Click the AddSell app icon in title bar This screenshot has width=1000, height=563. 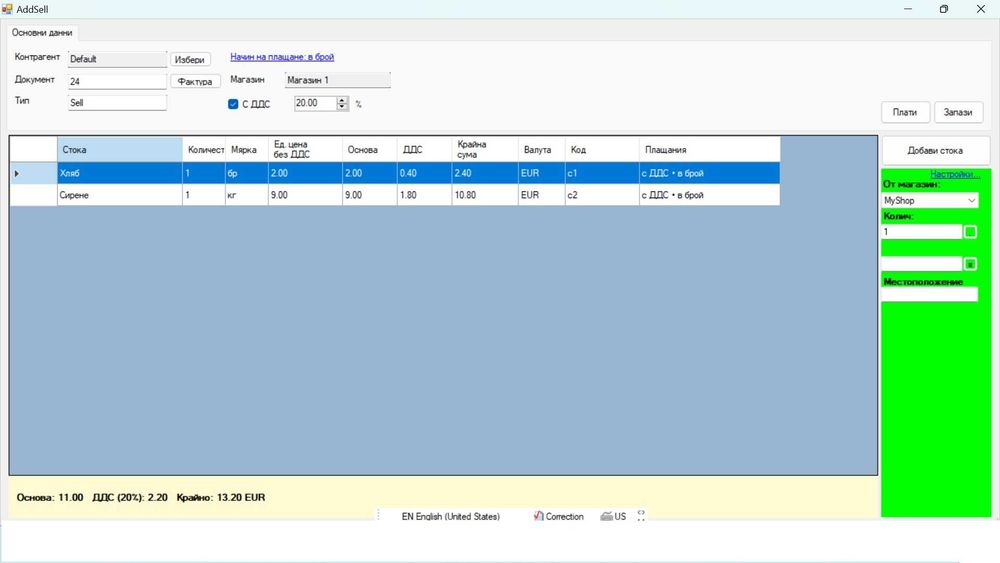[x=7, y=9]
